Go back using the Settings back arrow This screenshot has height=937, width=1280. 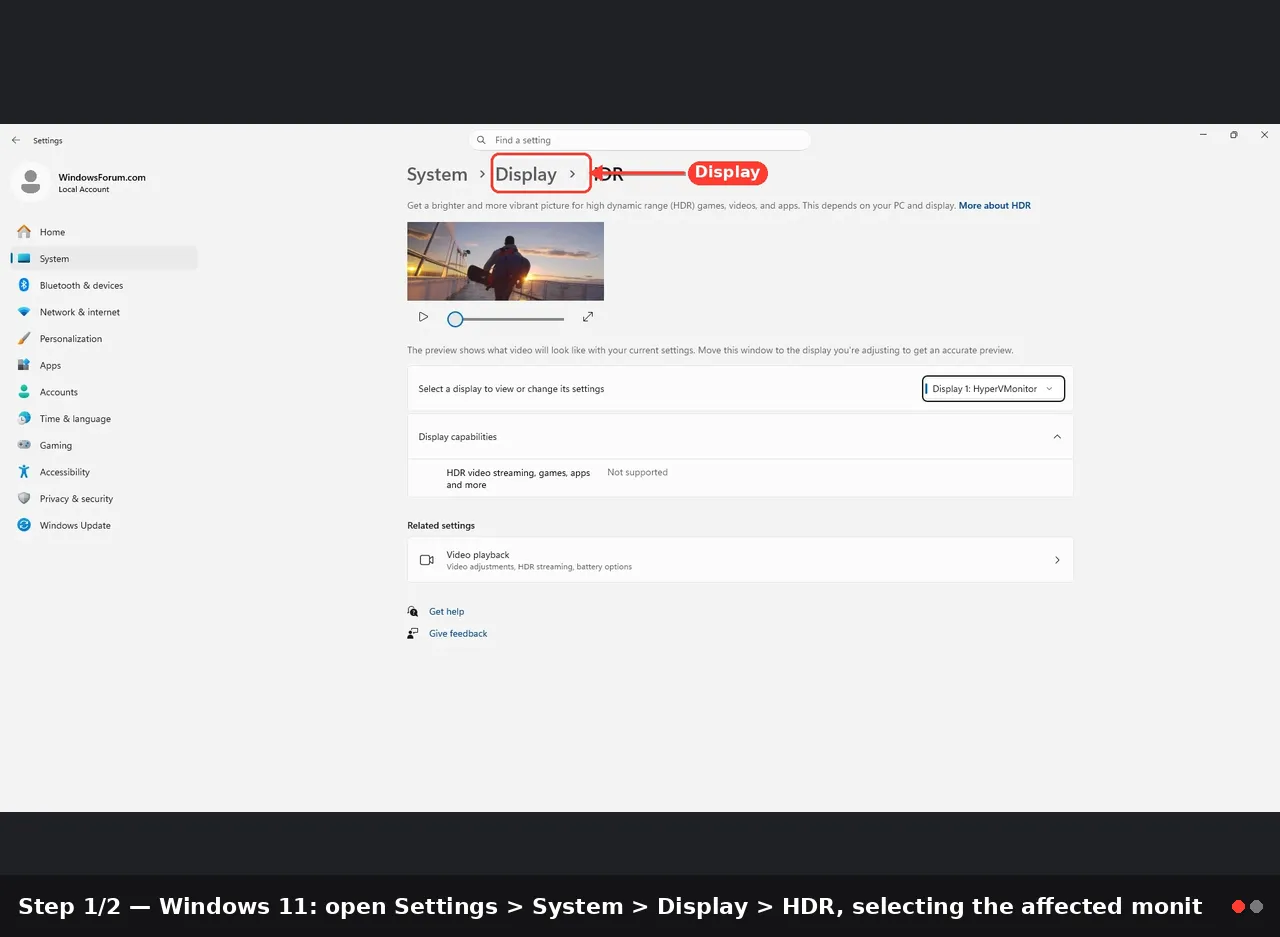click(16, 140)
